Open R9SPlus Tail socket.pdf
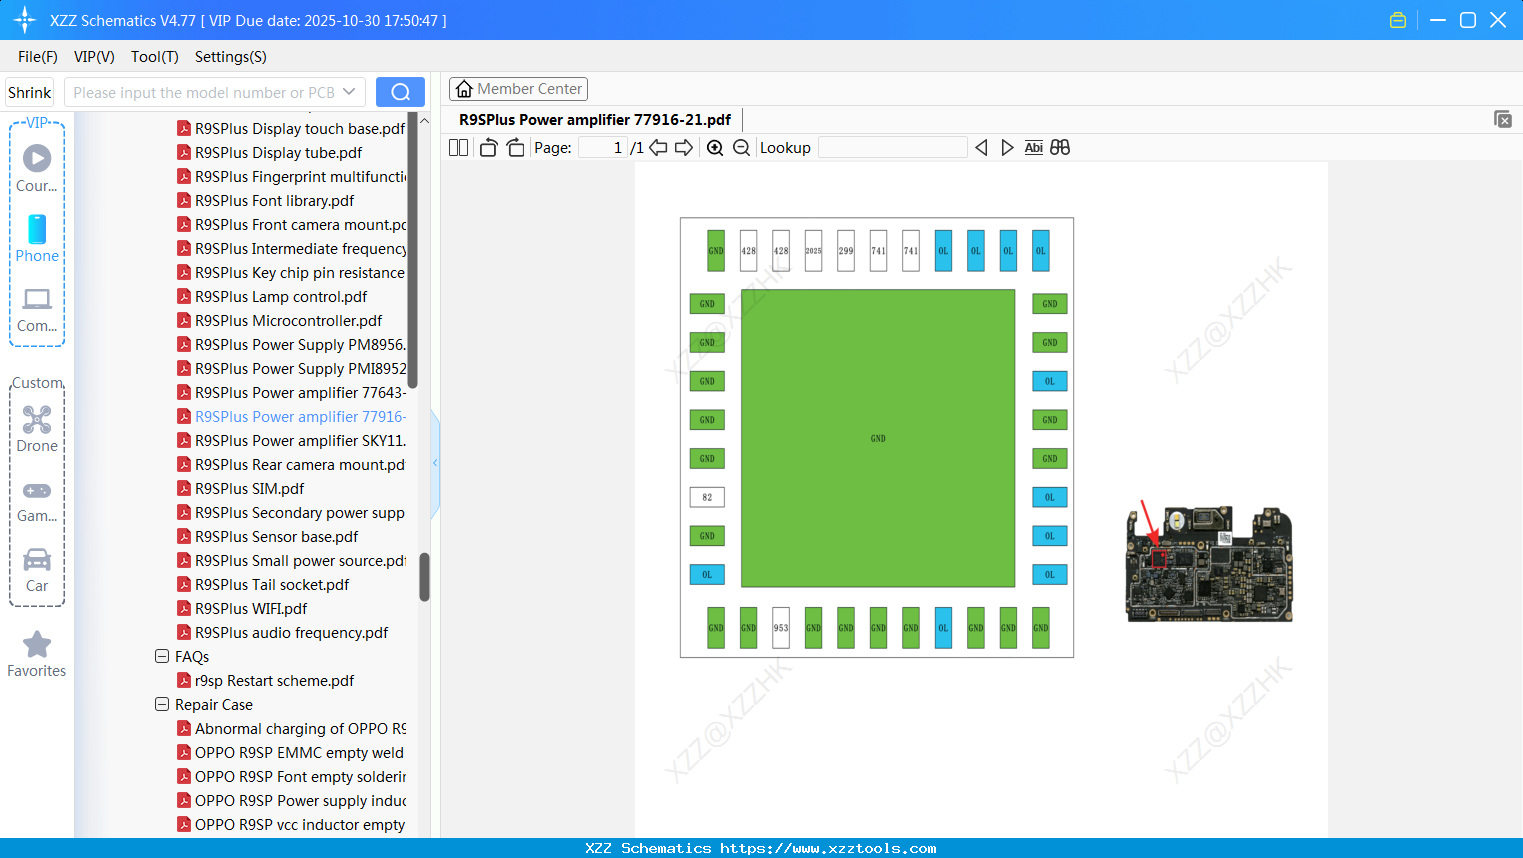Screen dimensions: 1523x858 click(x=263, y=585)
